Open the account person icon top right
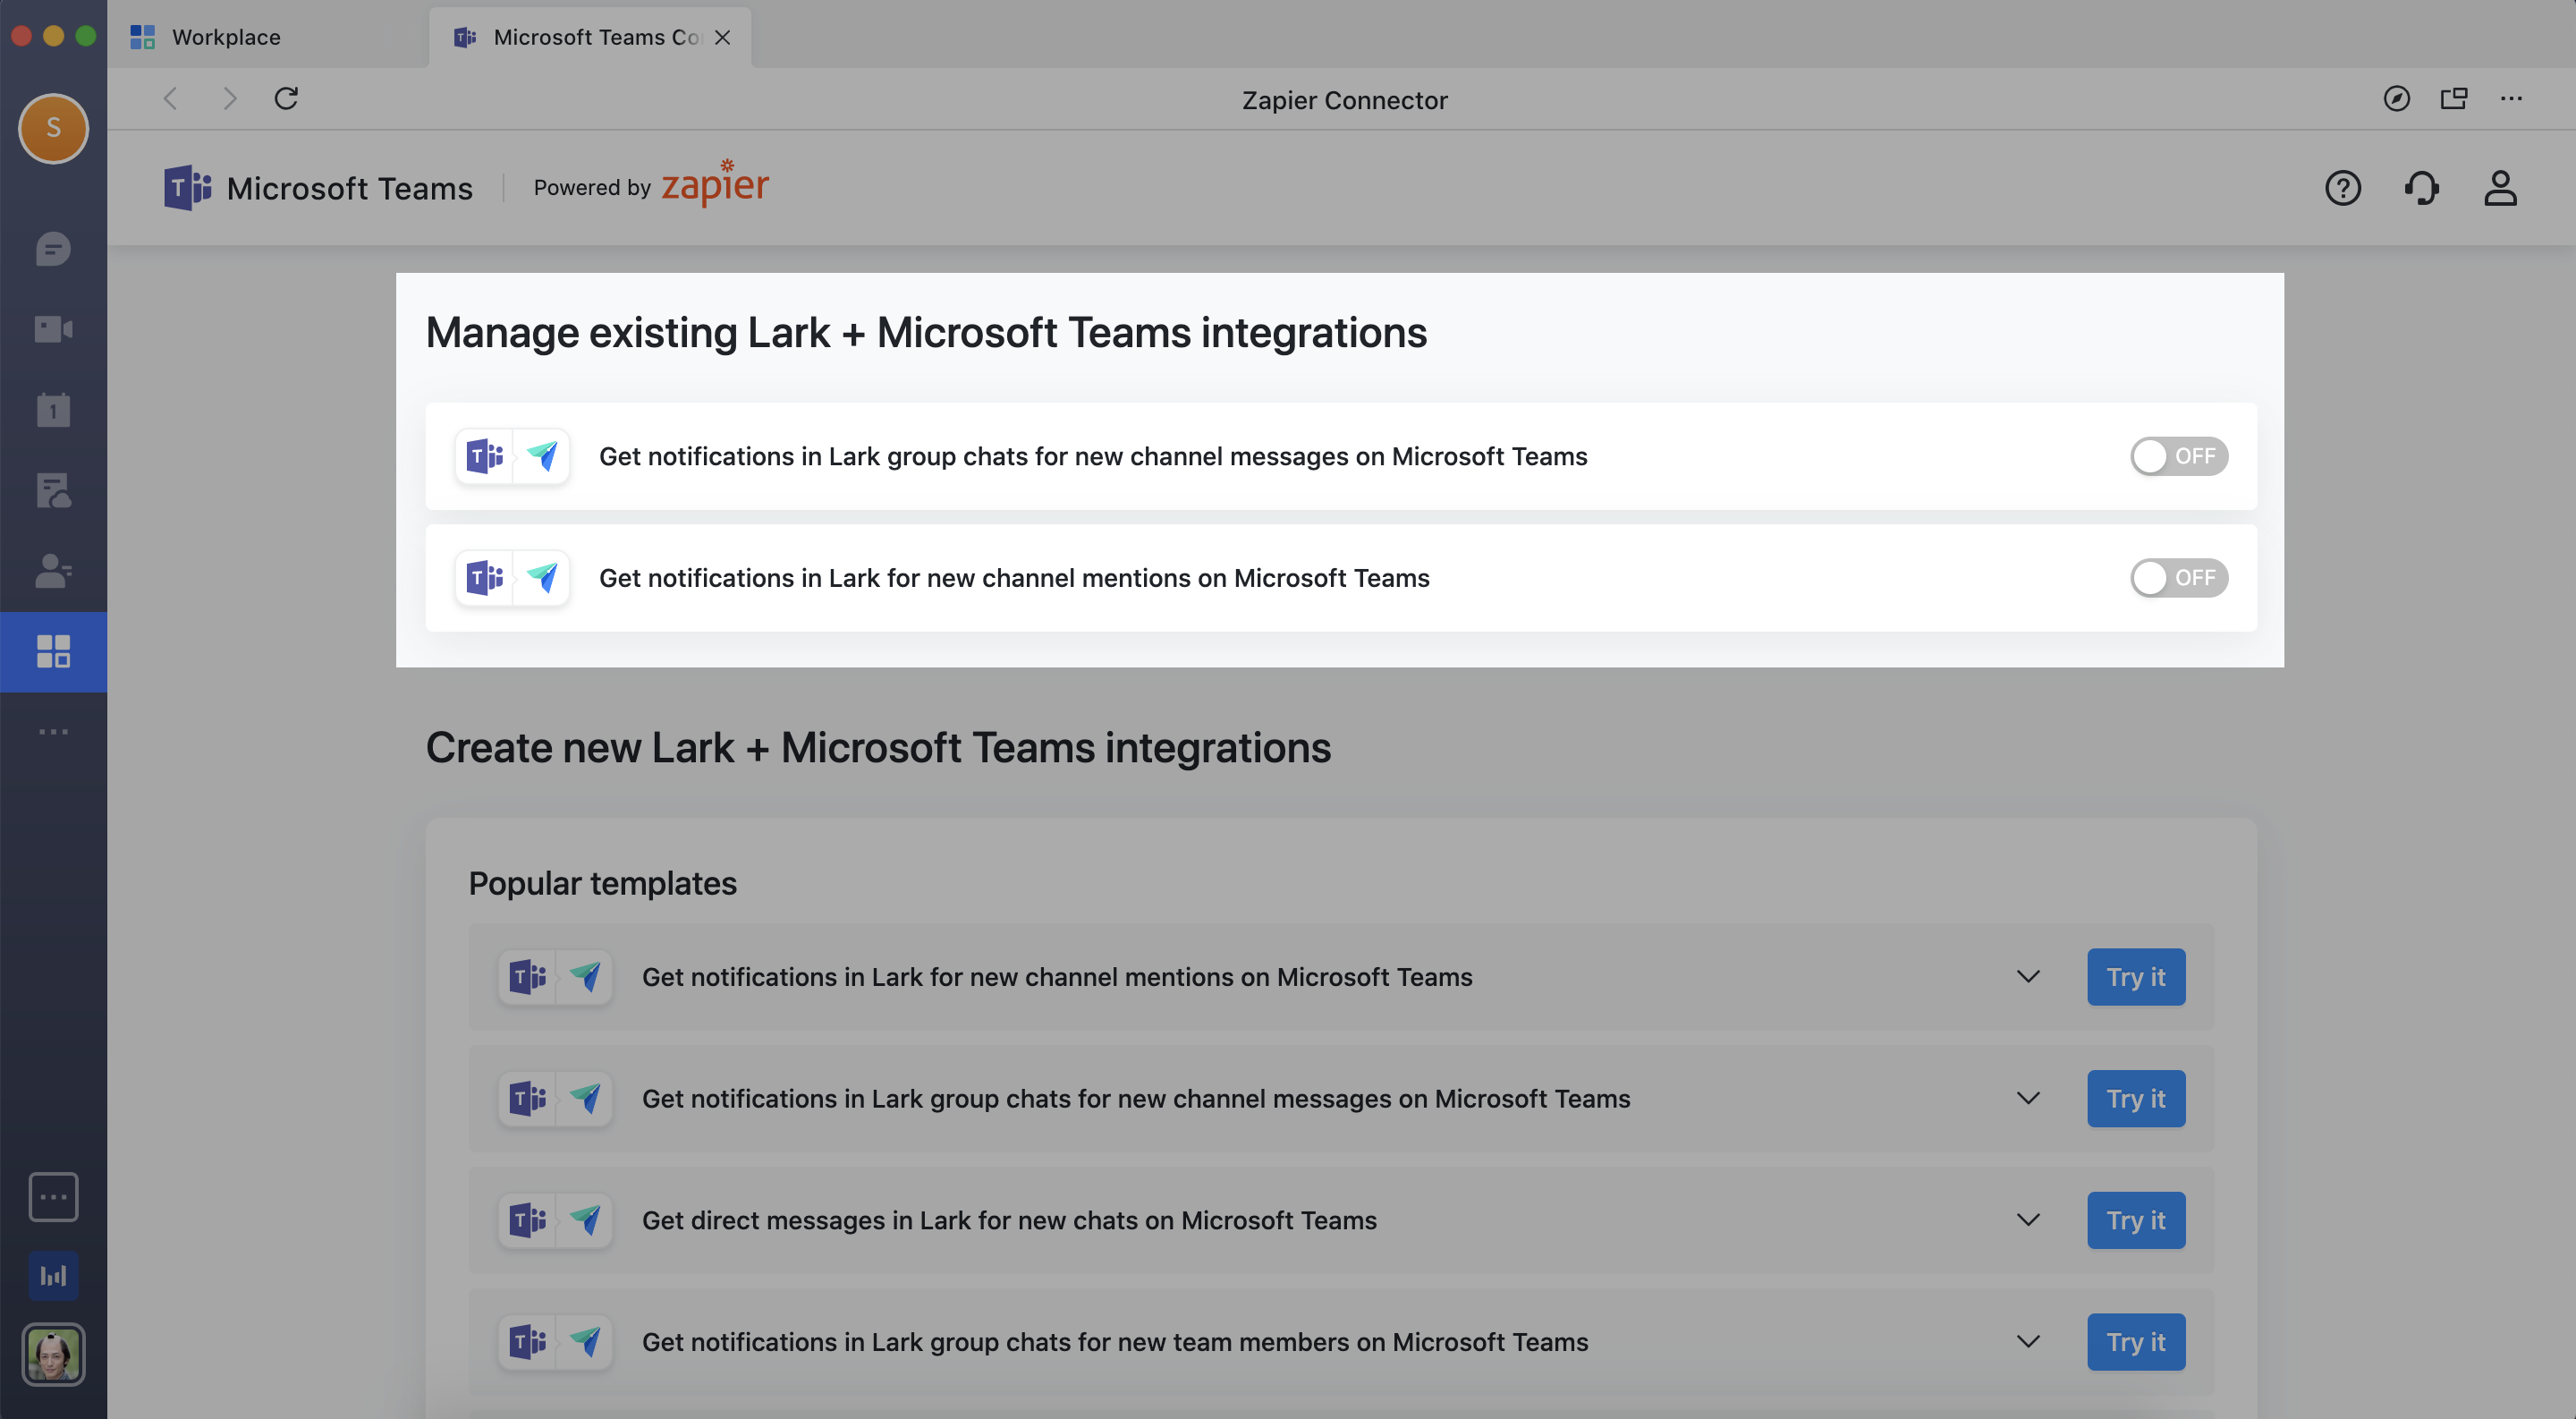Image resolution: width=2576 pixels, height=1419 pixels. point(2500,188)
